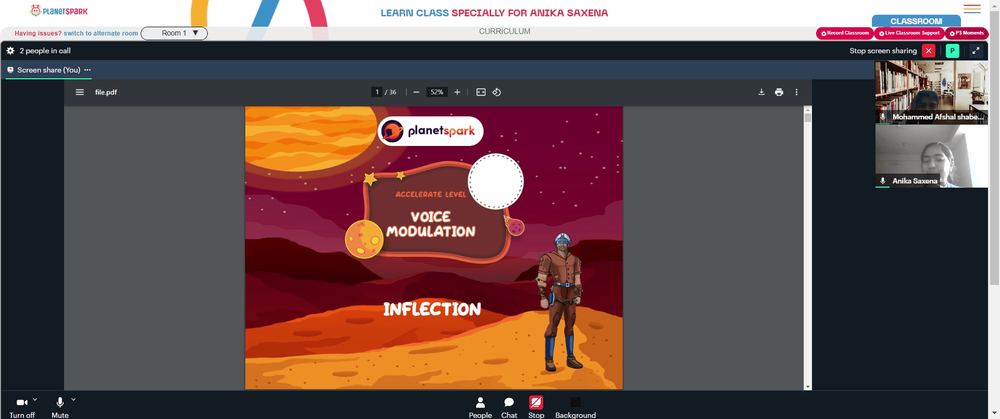Viewport: 1000px width, 419px height.
Task: Click PS Moments button
Action: [x=967, y=33]
